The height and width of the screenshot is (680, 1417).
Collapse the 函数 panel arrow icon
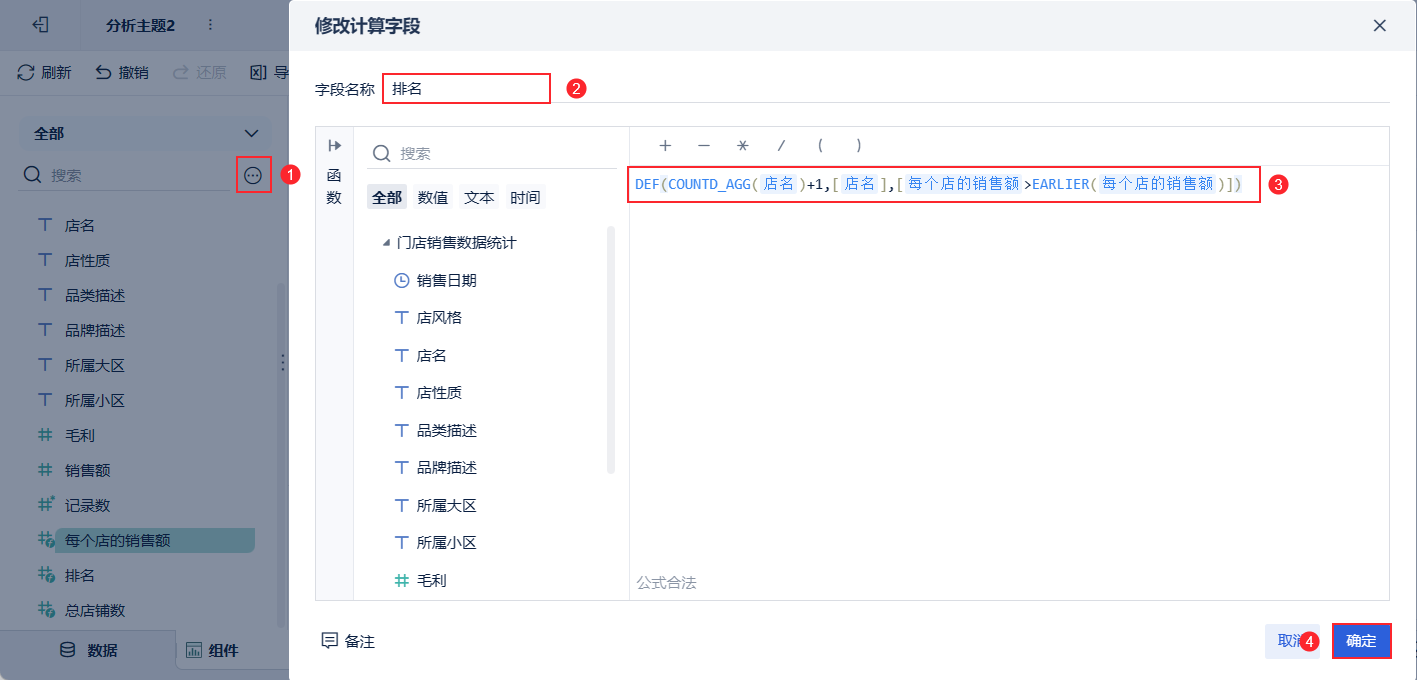coord(334,146)
